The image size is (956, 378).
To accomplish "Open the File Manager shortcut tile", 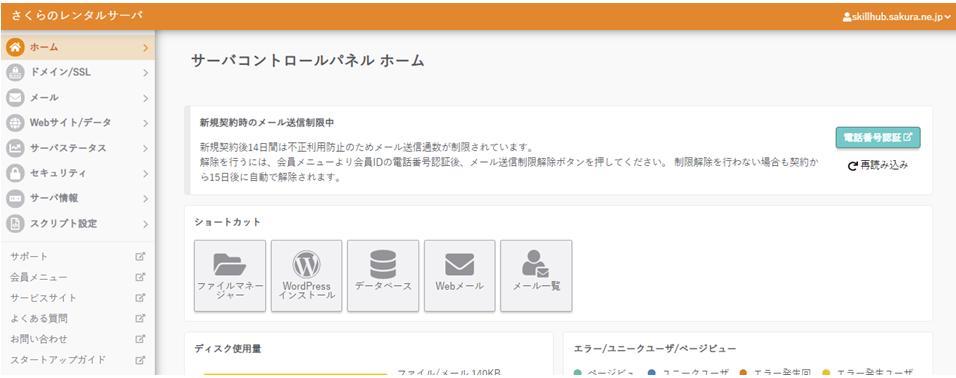I will (230, 276).
